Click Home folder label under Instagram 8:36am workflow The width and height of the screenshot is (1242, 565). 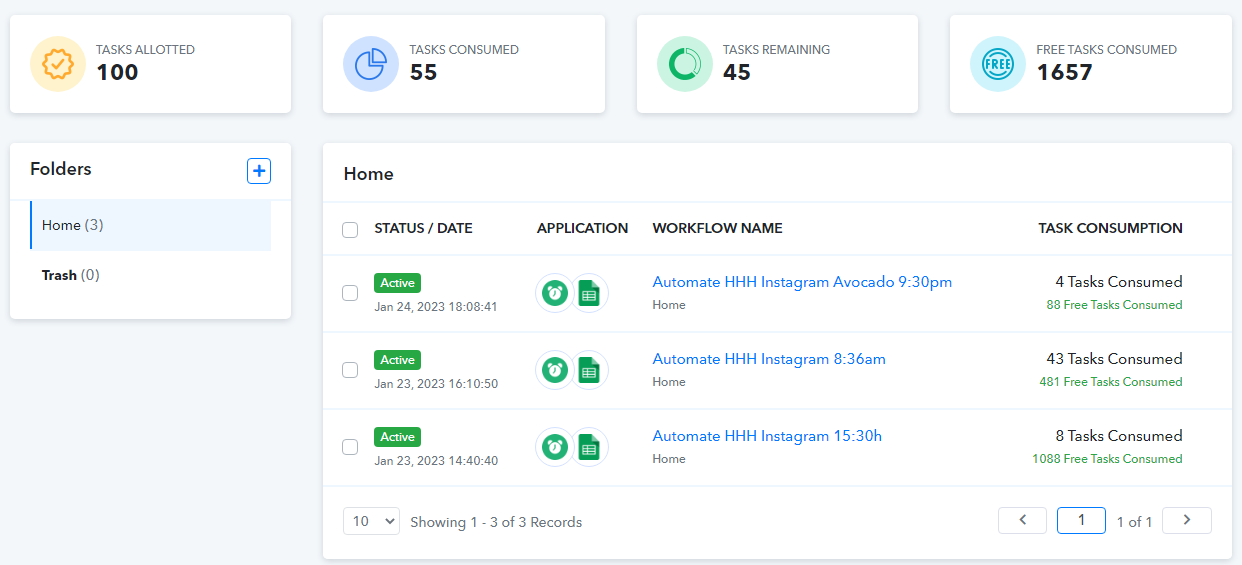coord(669,382)
